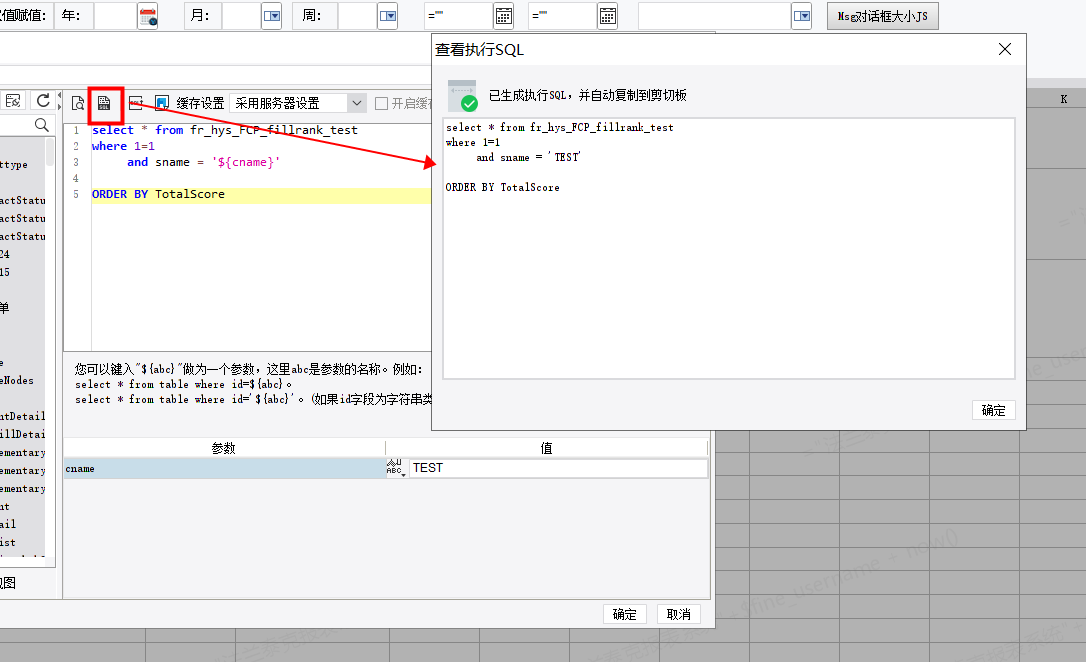
Task: Select the ttype item in left list
Action: [14, 165]
